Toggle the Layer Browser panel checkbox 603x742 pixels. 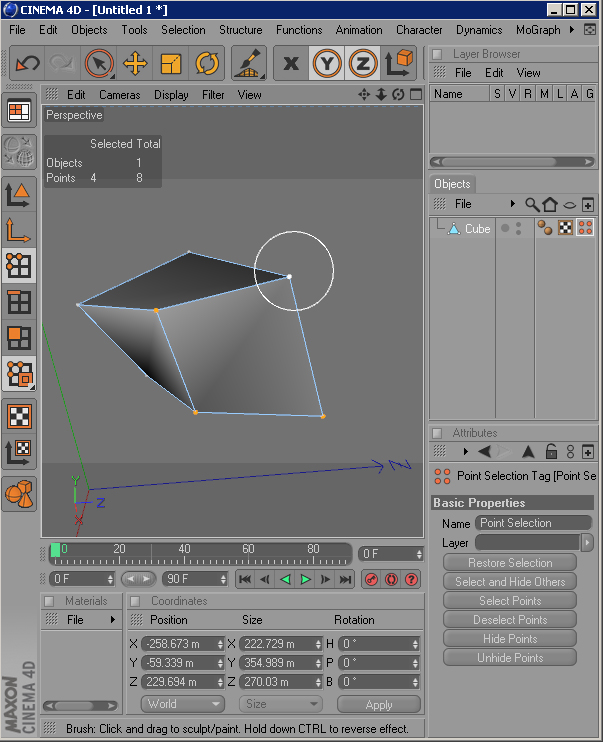tap(437, 54)
